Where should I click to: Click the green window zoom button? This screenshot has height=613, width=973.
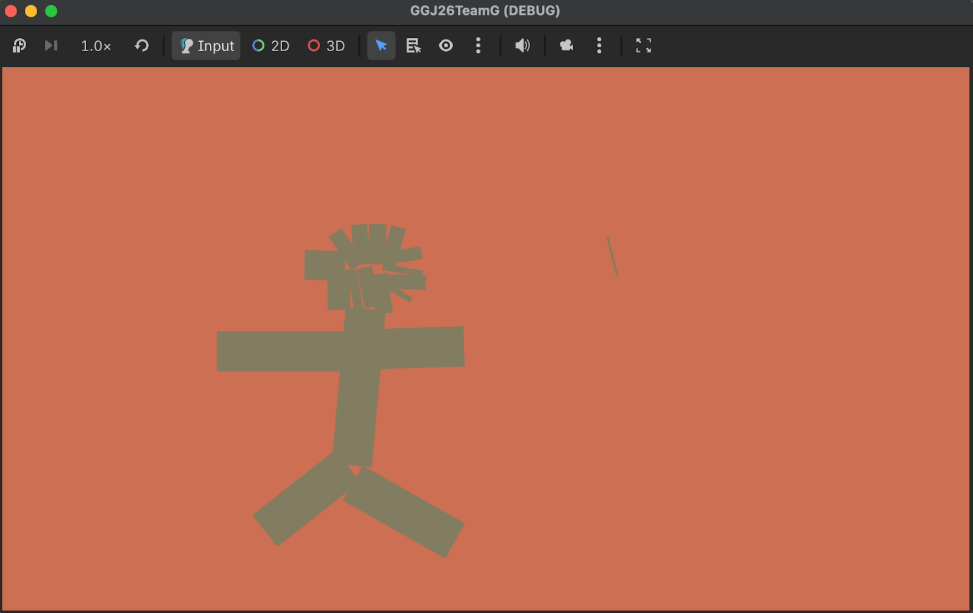pyautogui.click(x=51, y=11)
